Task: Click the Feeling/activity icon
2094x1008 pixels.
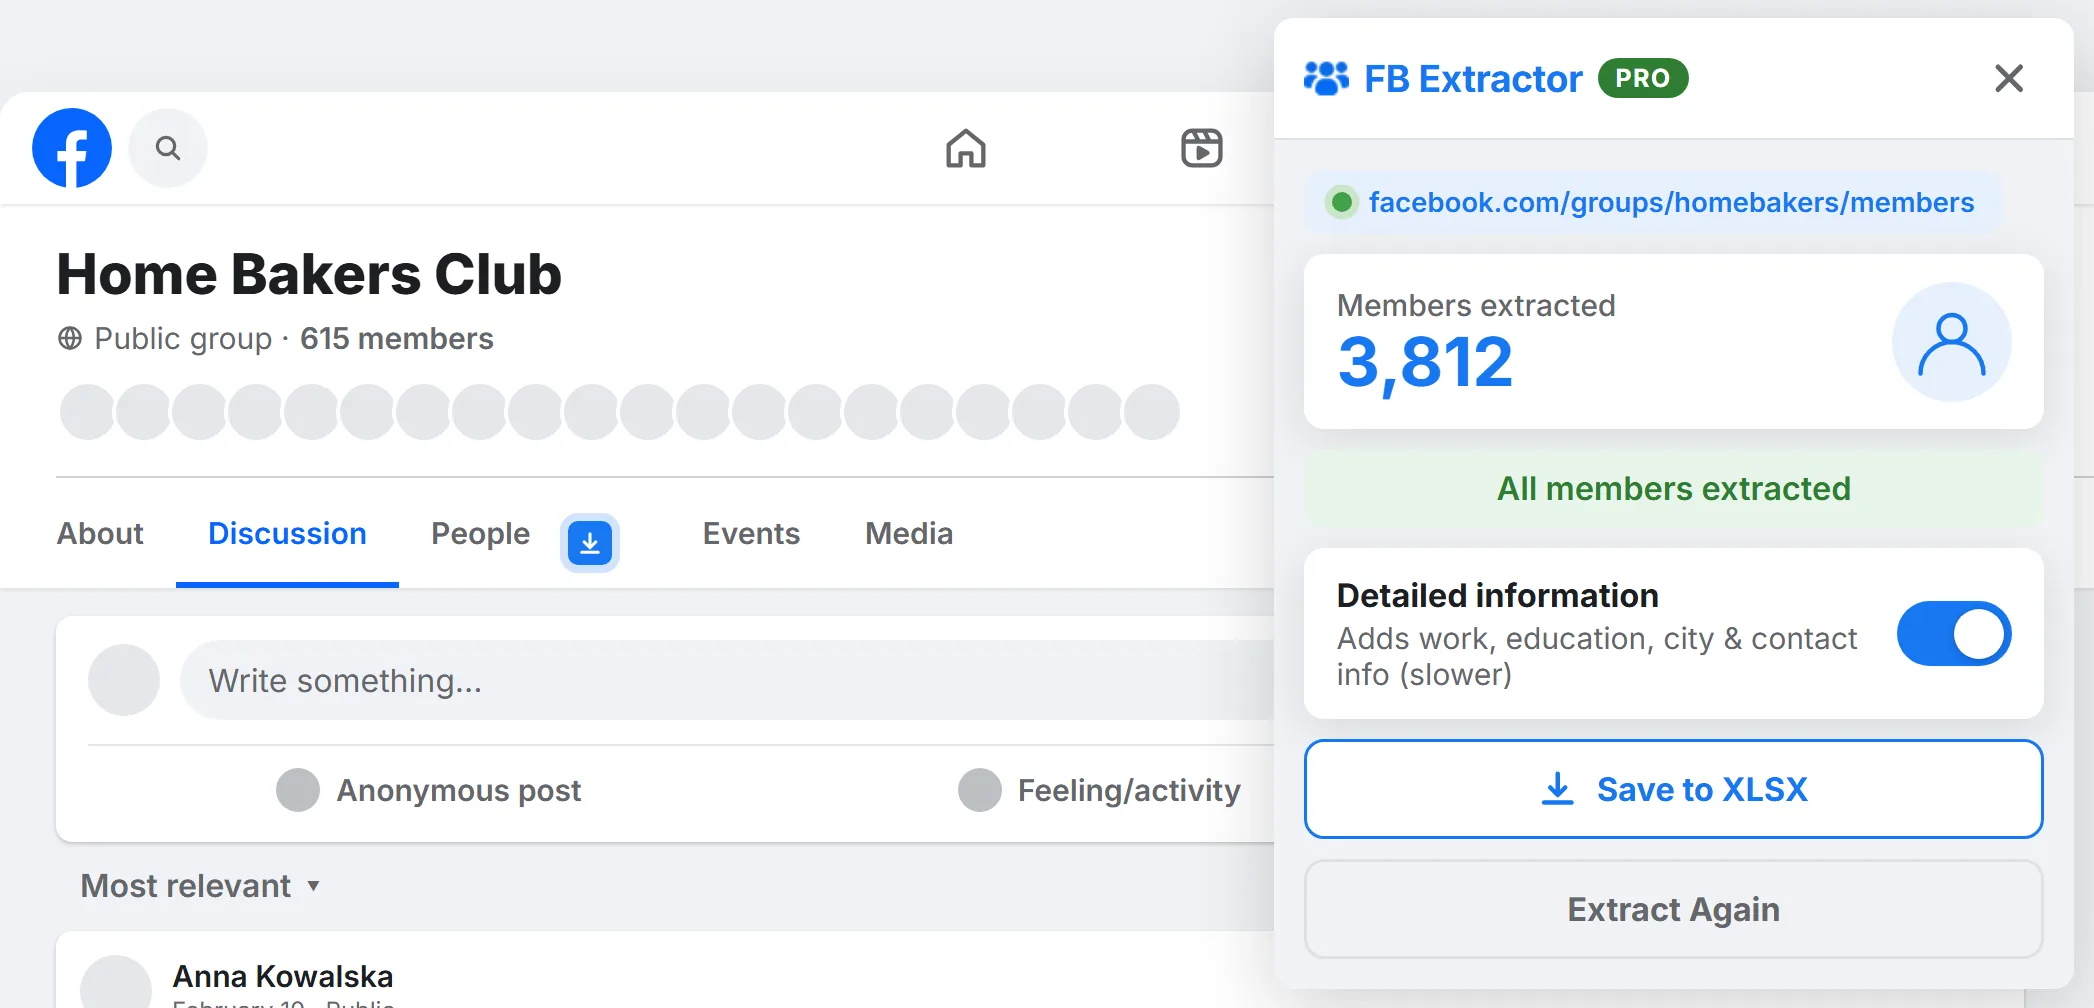Action: [x=980, y=790]
